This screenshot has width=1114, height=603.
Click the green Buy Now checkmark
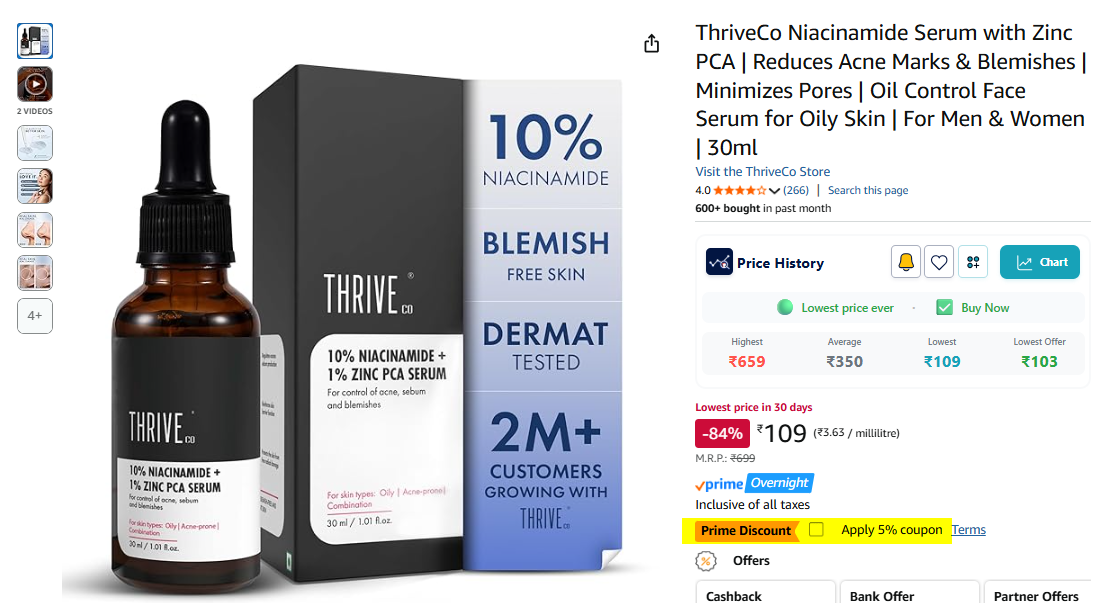click(x=944, y=308)
